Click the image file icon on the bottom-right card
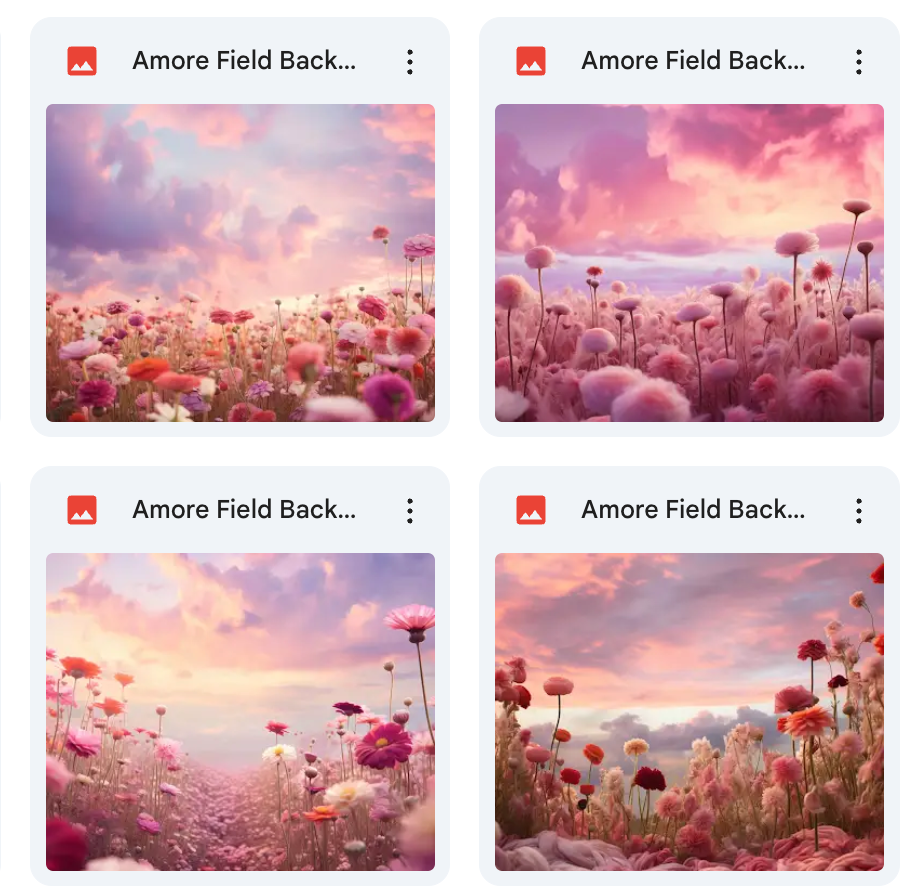908x886 pixels. pos(530,510)
